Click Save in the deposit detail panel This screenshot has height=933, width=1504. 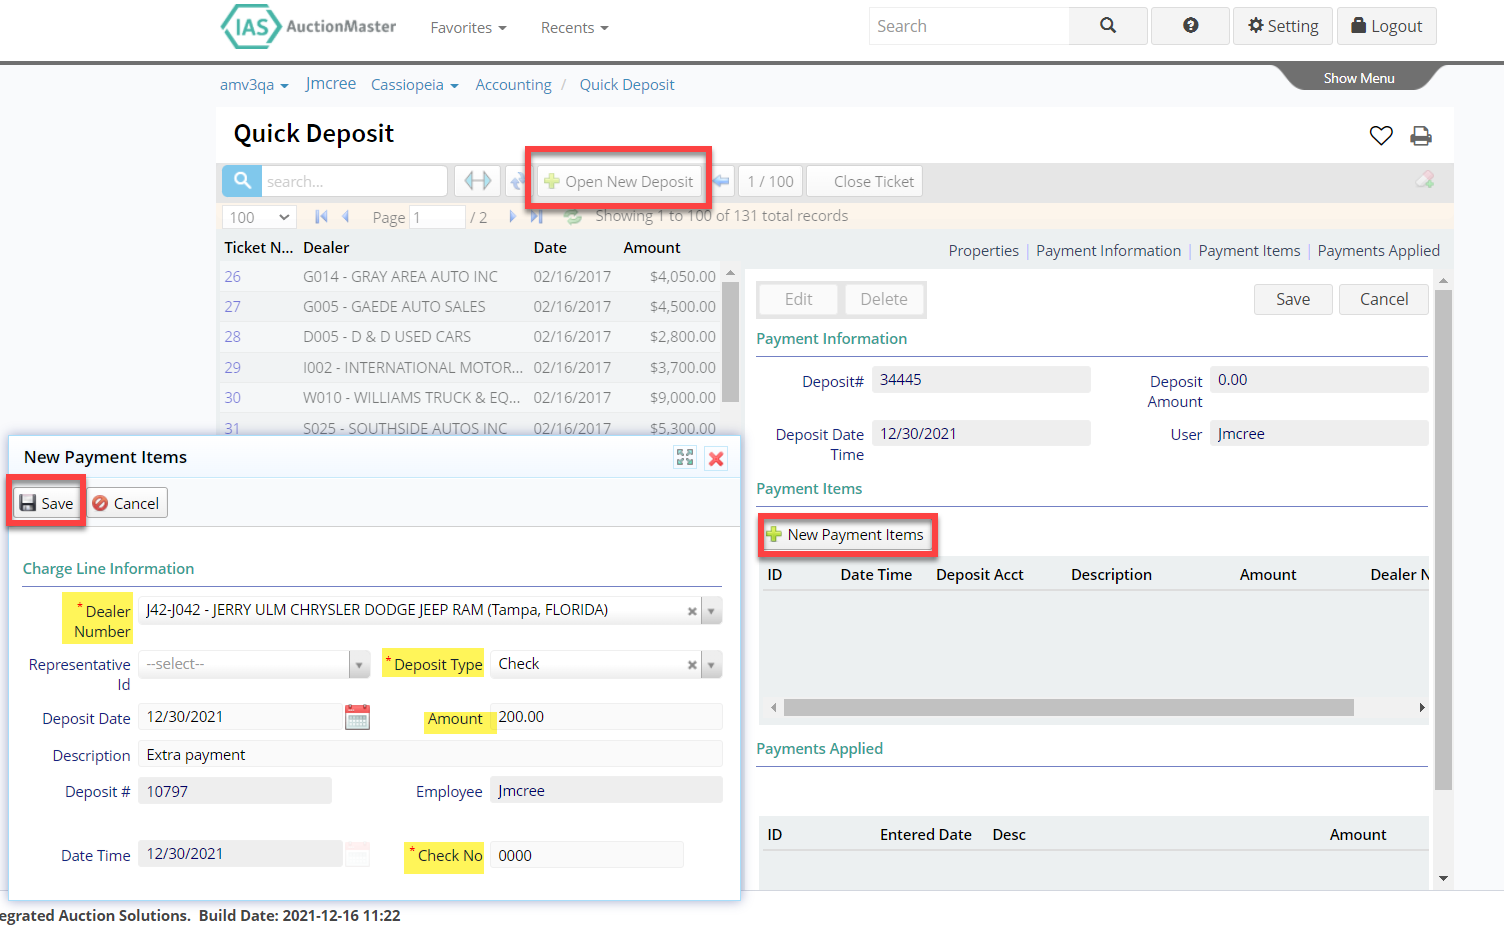pos(1293,299)
